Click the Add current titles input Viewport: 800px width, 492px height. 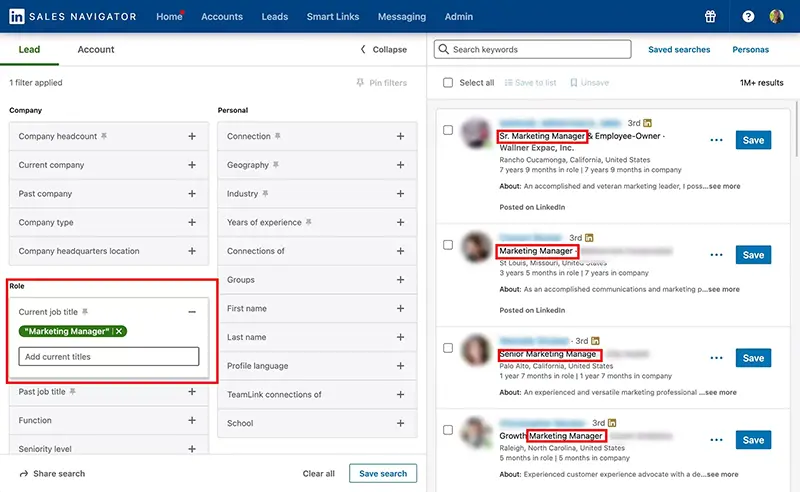tap(109, 356)
